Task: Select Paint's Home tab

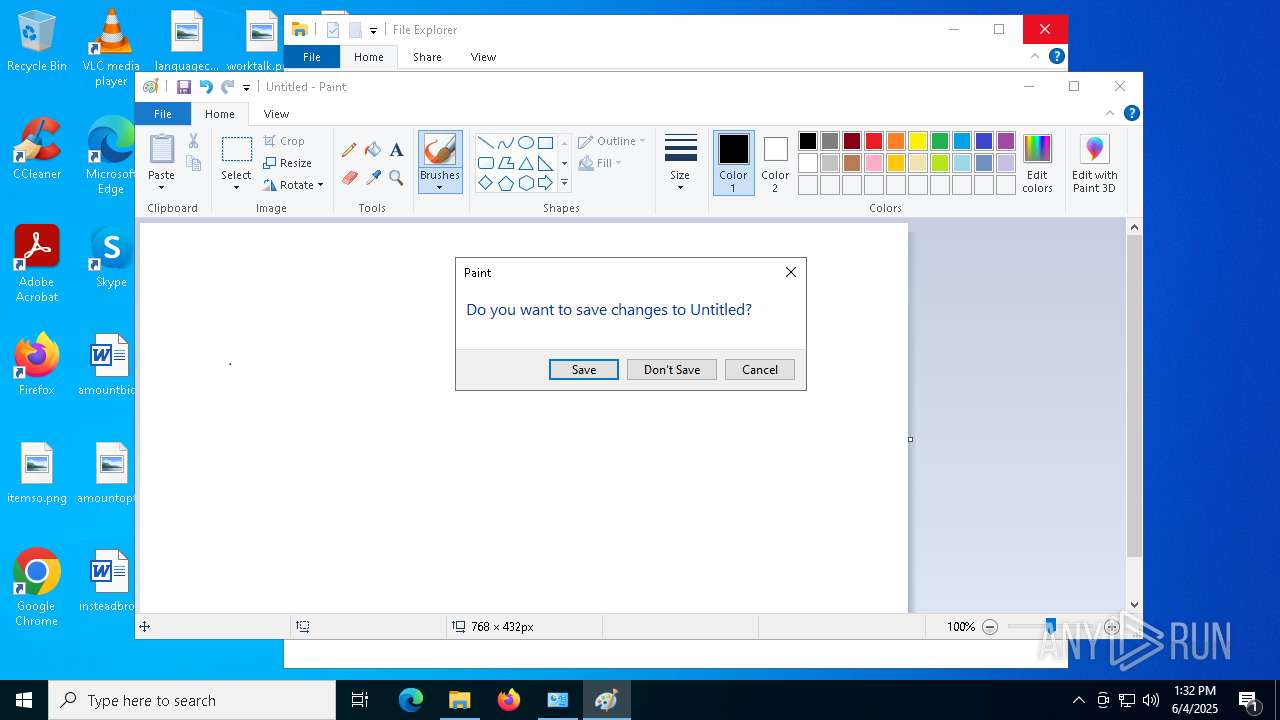Action: click(x=220, y=114)
